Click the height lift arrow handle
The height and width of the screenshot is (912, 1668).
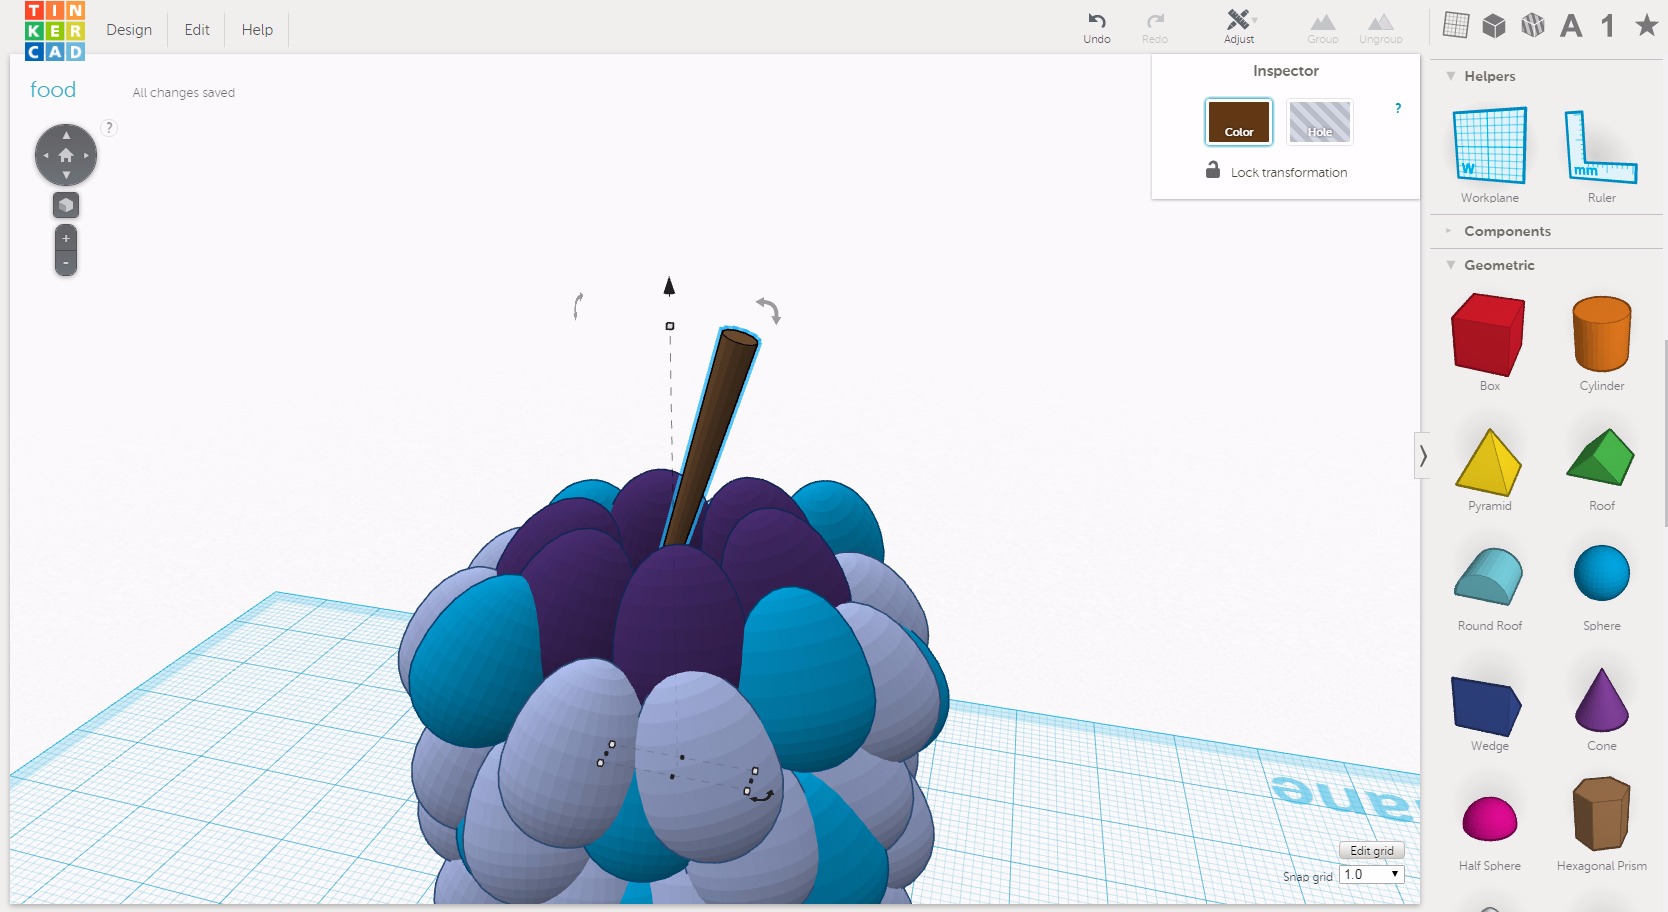coord(669,287)
